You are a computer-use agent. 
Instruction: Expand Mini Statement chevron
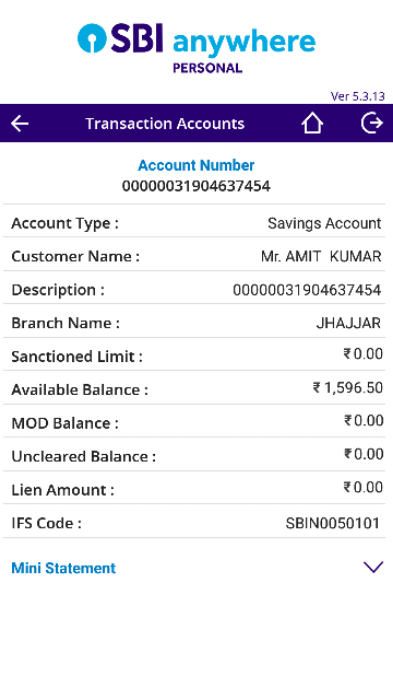373,567
